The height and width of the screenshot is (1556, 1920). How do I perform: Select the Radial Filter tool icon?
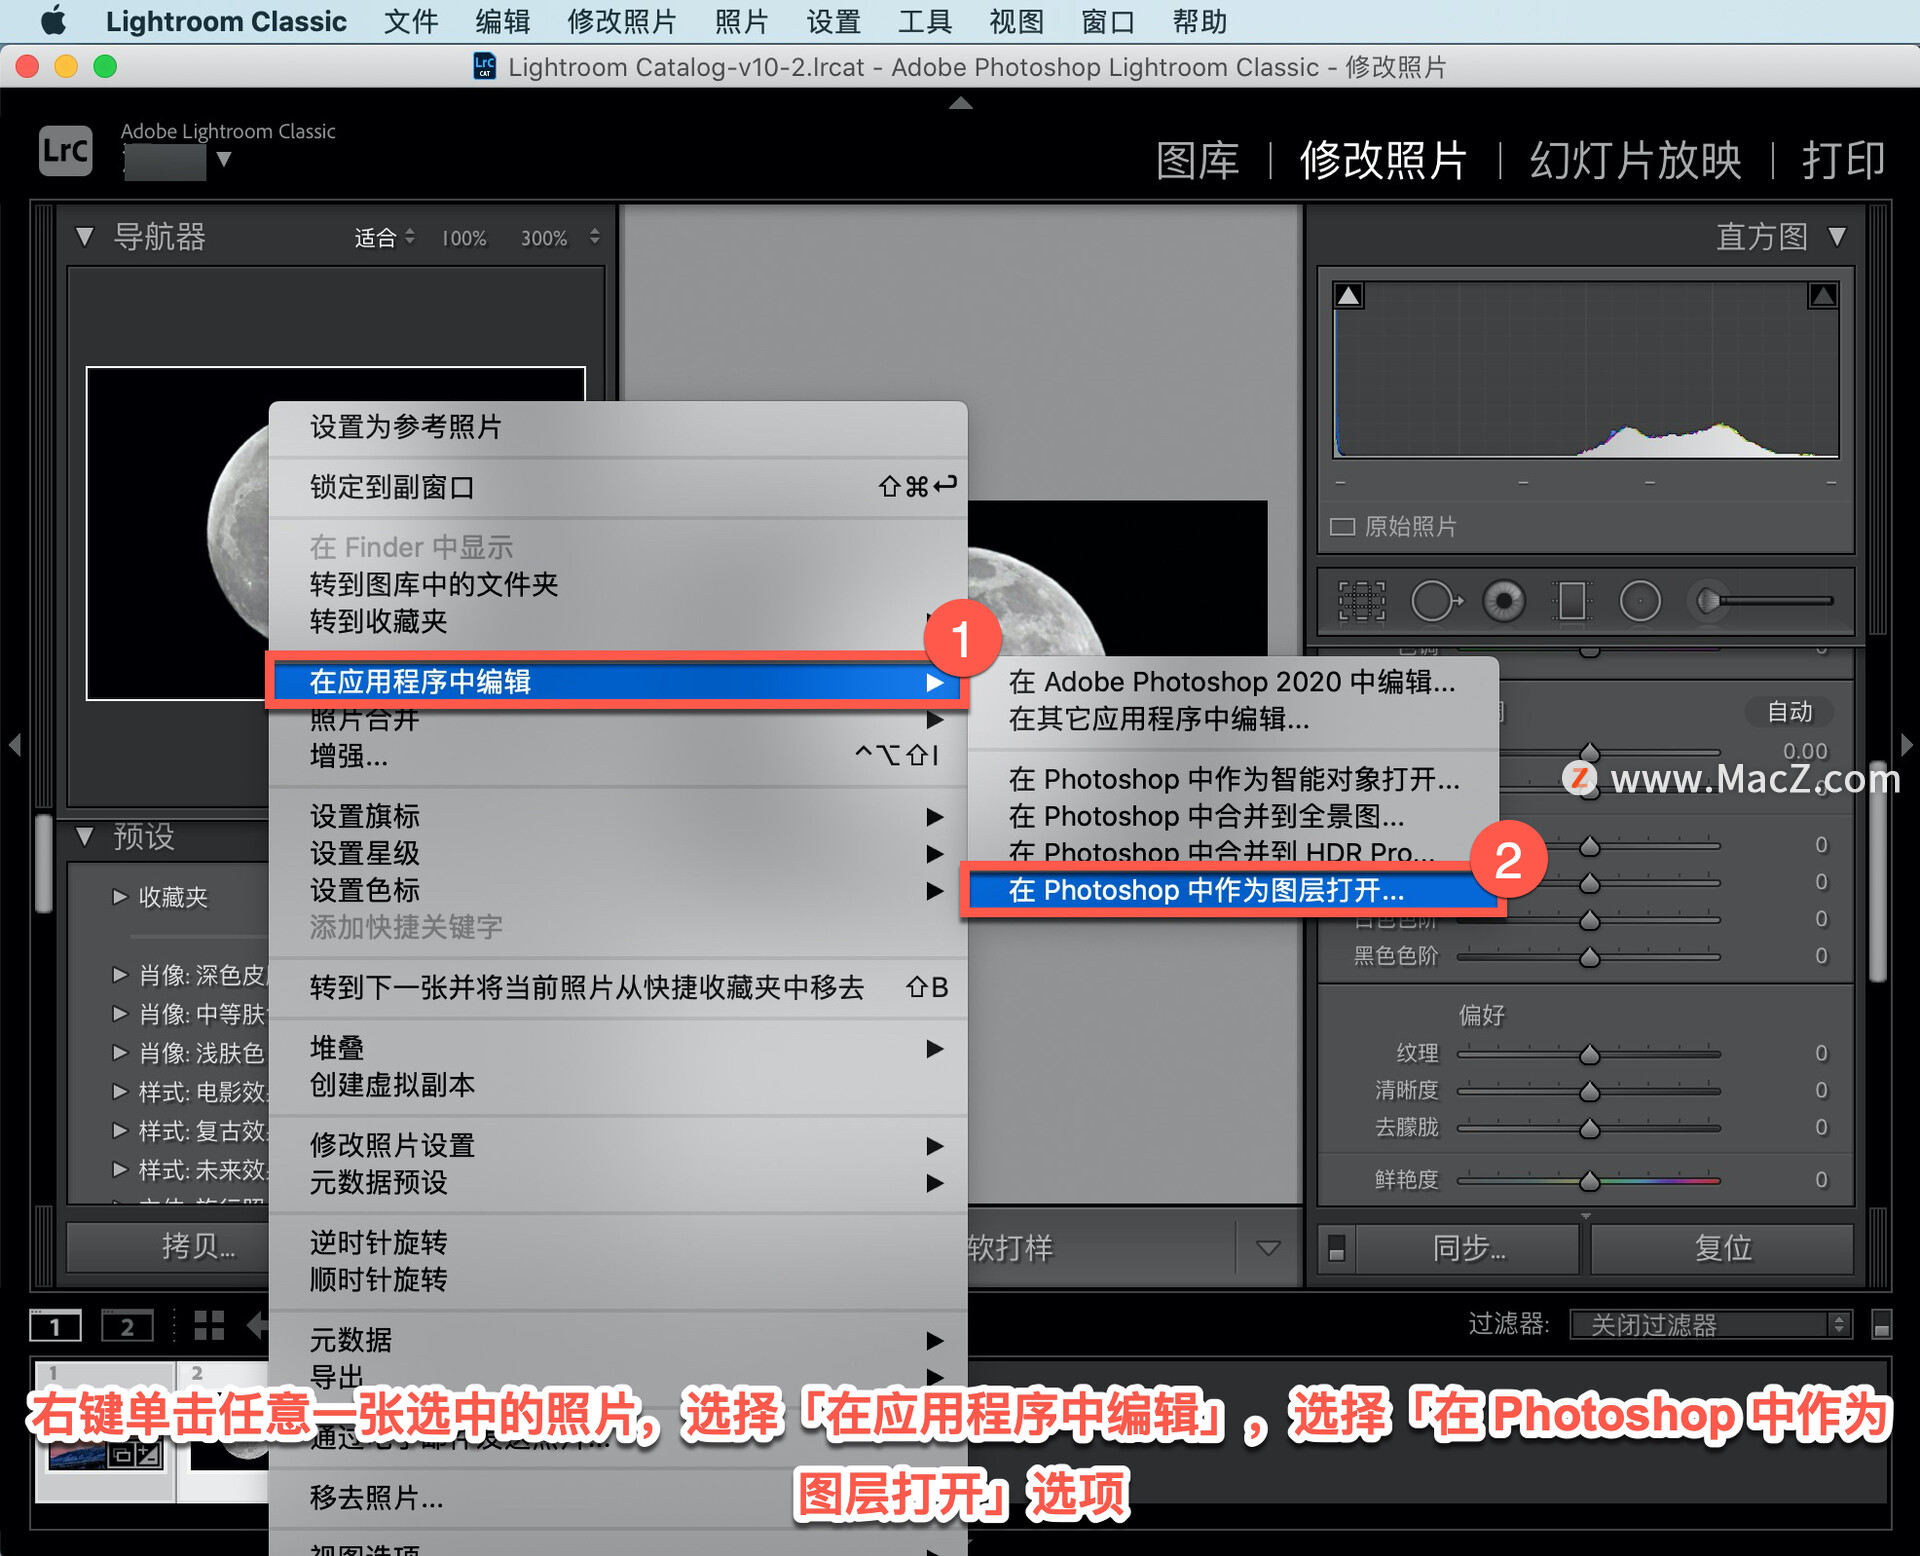click(1640, 601)
